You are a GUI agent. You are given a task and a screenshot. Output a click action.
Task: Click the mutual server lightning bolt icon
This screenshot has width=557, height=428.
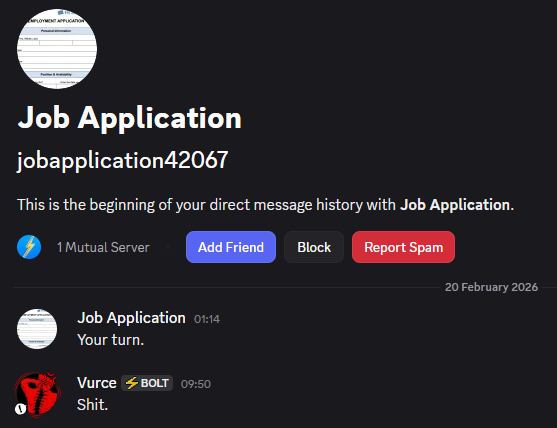tap(29, 247)
